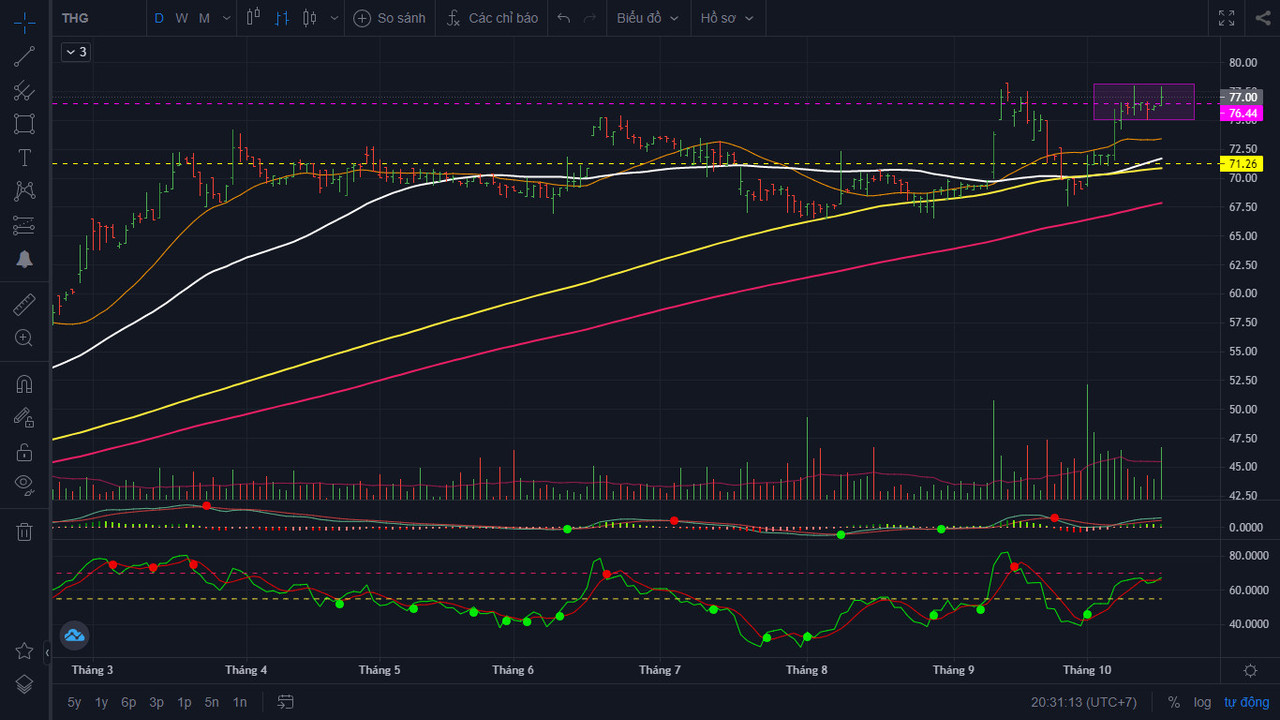Open the Hồ sơ dropdown menu
1280x720 pixels.
click(726, 18)
